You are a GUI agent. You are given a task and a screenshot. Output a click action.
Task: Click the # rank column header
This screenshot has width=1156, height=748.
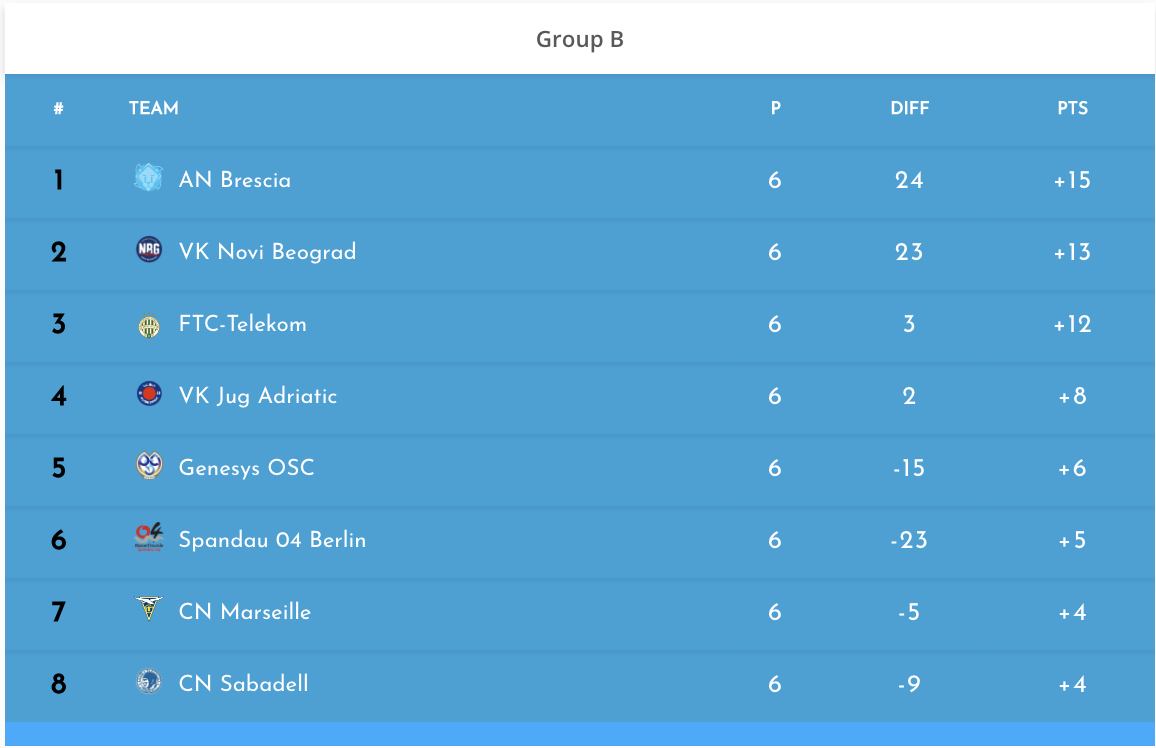coord(59,109)
